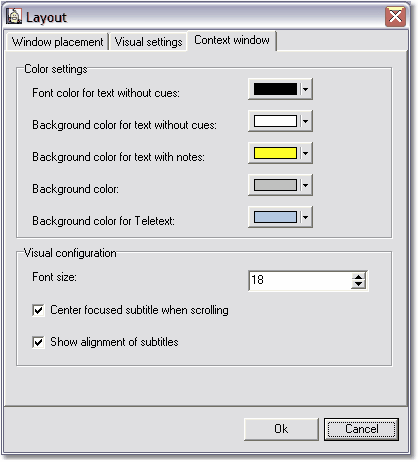The width and height of the screenshot is (418, 462).
Task: Uncheck Center focused subtitle when scrolling
Action: (x=38, y=310)
